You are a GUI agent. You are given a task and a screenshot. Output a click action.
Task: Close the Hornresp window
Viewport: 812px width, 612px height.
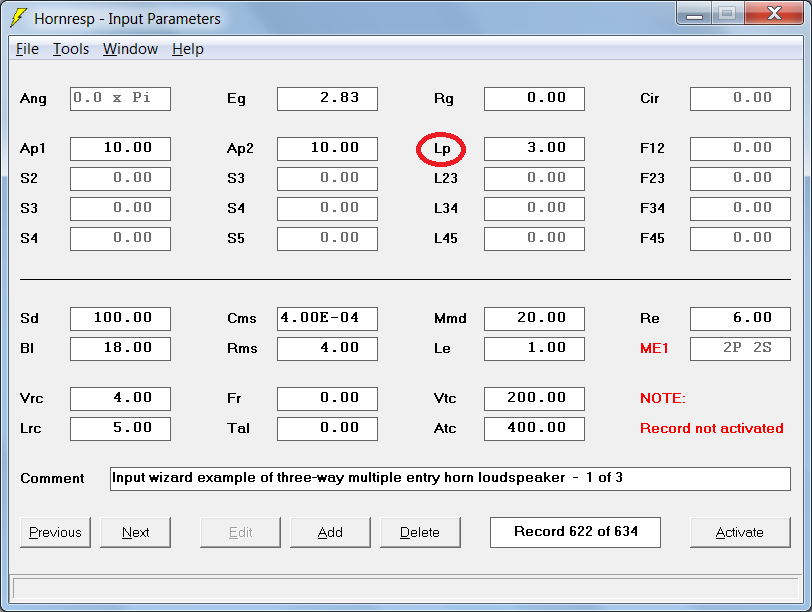click(x=774, y=13)
